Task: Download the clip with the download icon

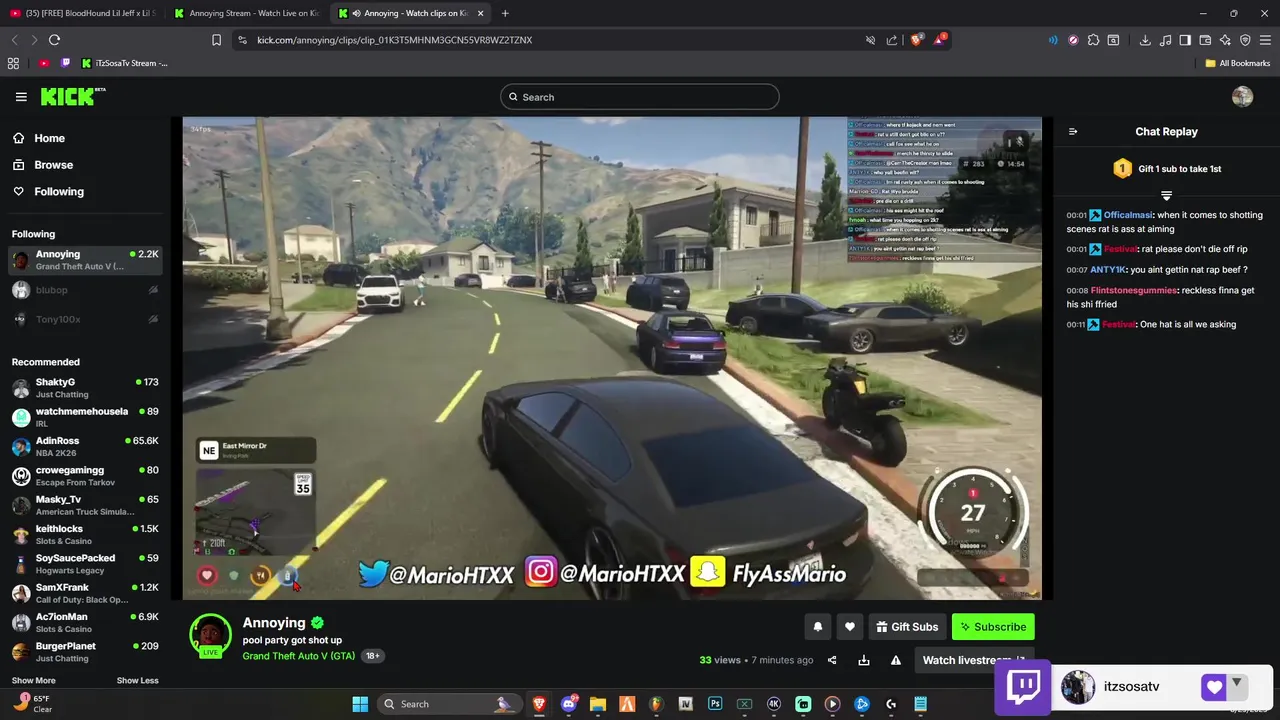Action: point(863,660)
